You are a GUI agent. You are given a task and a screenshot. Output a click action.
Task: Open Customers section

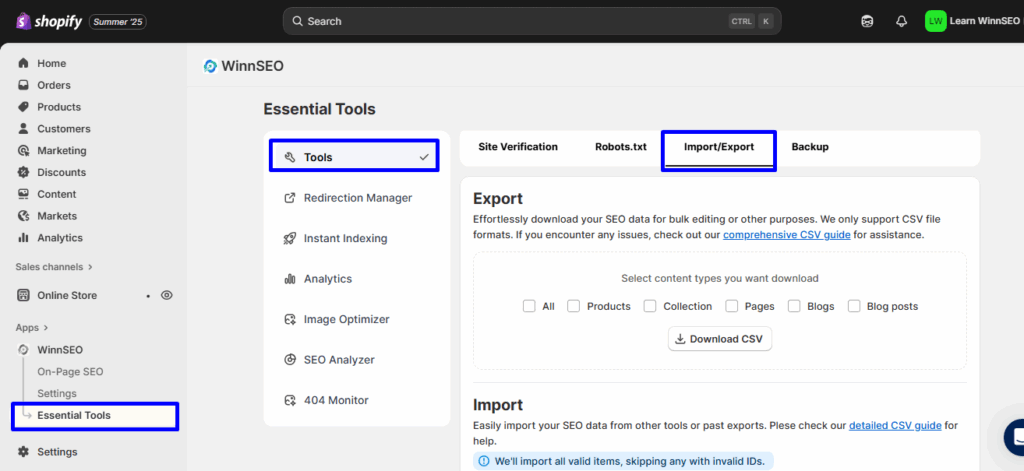point(63,129)
